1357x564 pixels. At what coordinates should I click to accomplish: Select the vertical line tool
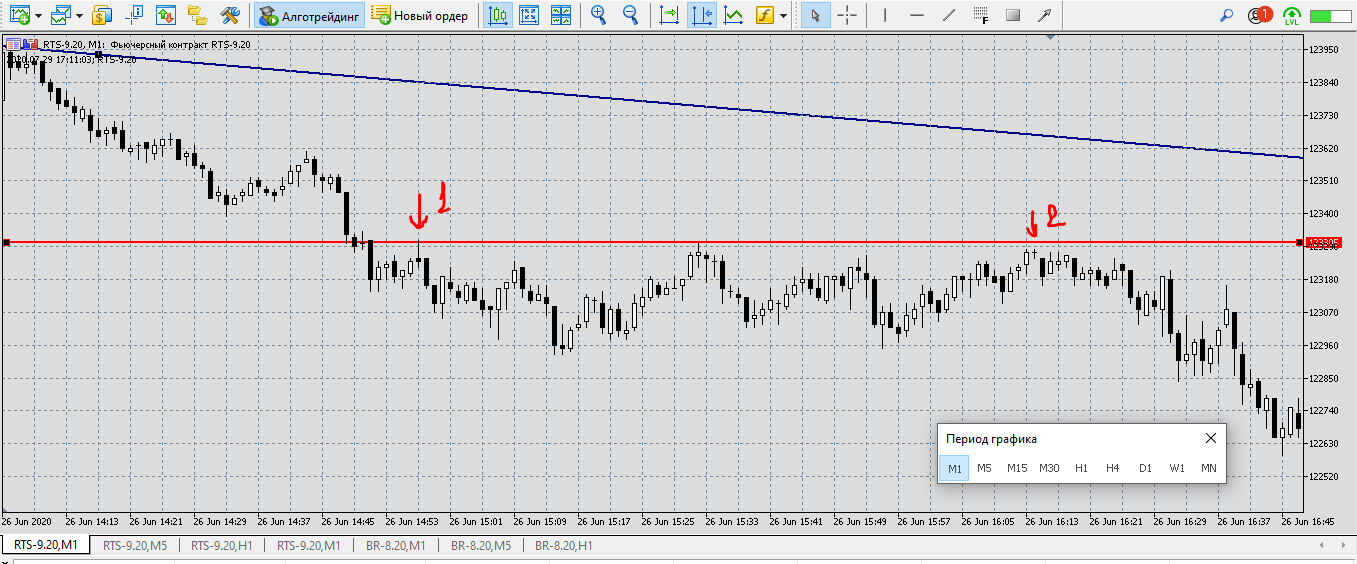point(885,15)
